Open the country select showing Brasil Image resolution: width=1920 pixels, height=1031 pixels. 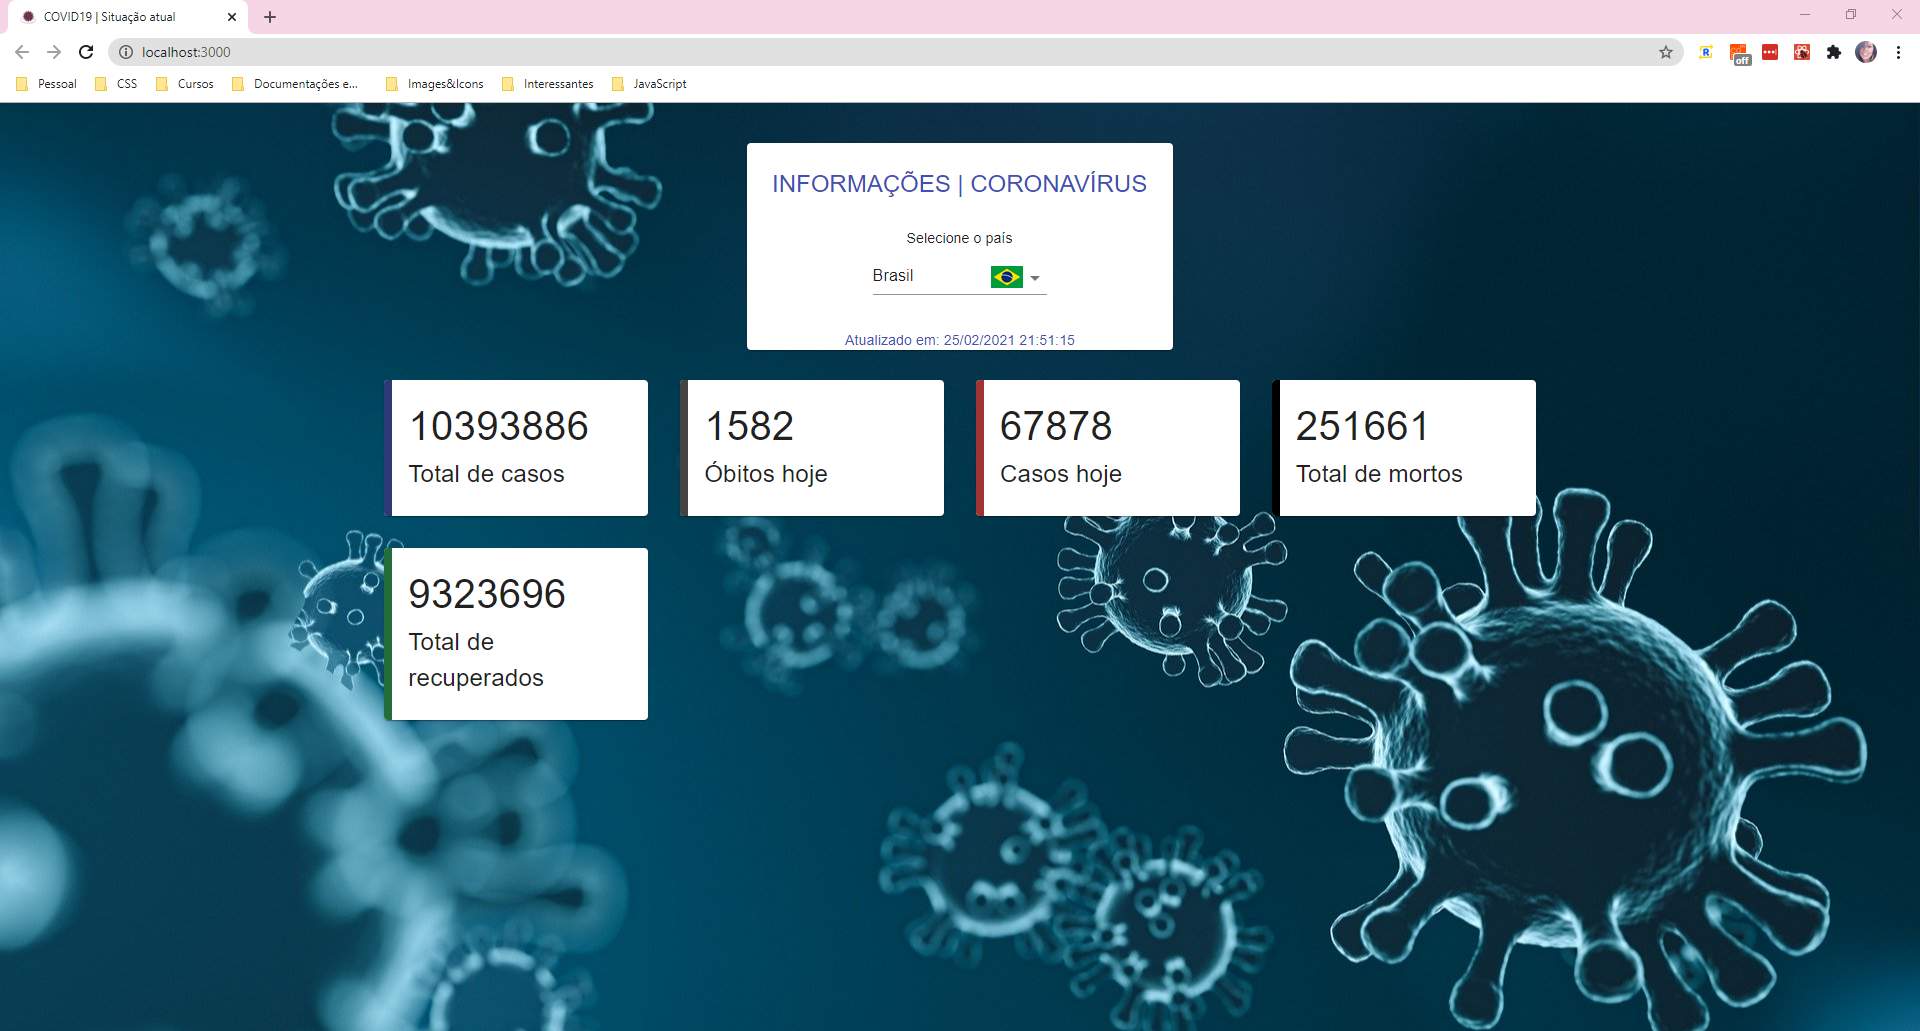tap(959, 276)
